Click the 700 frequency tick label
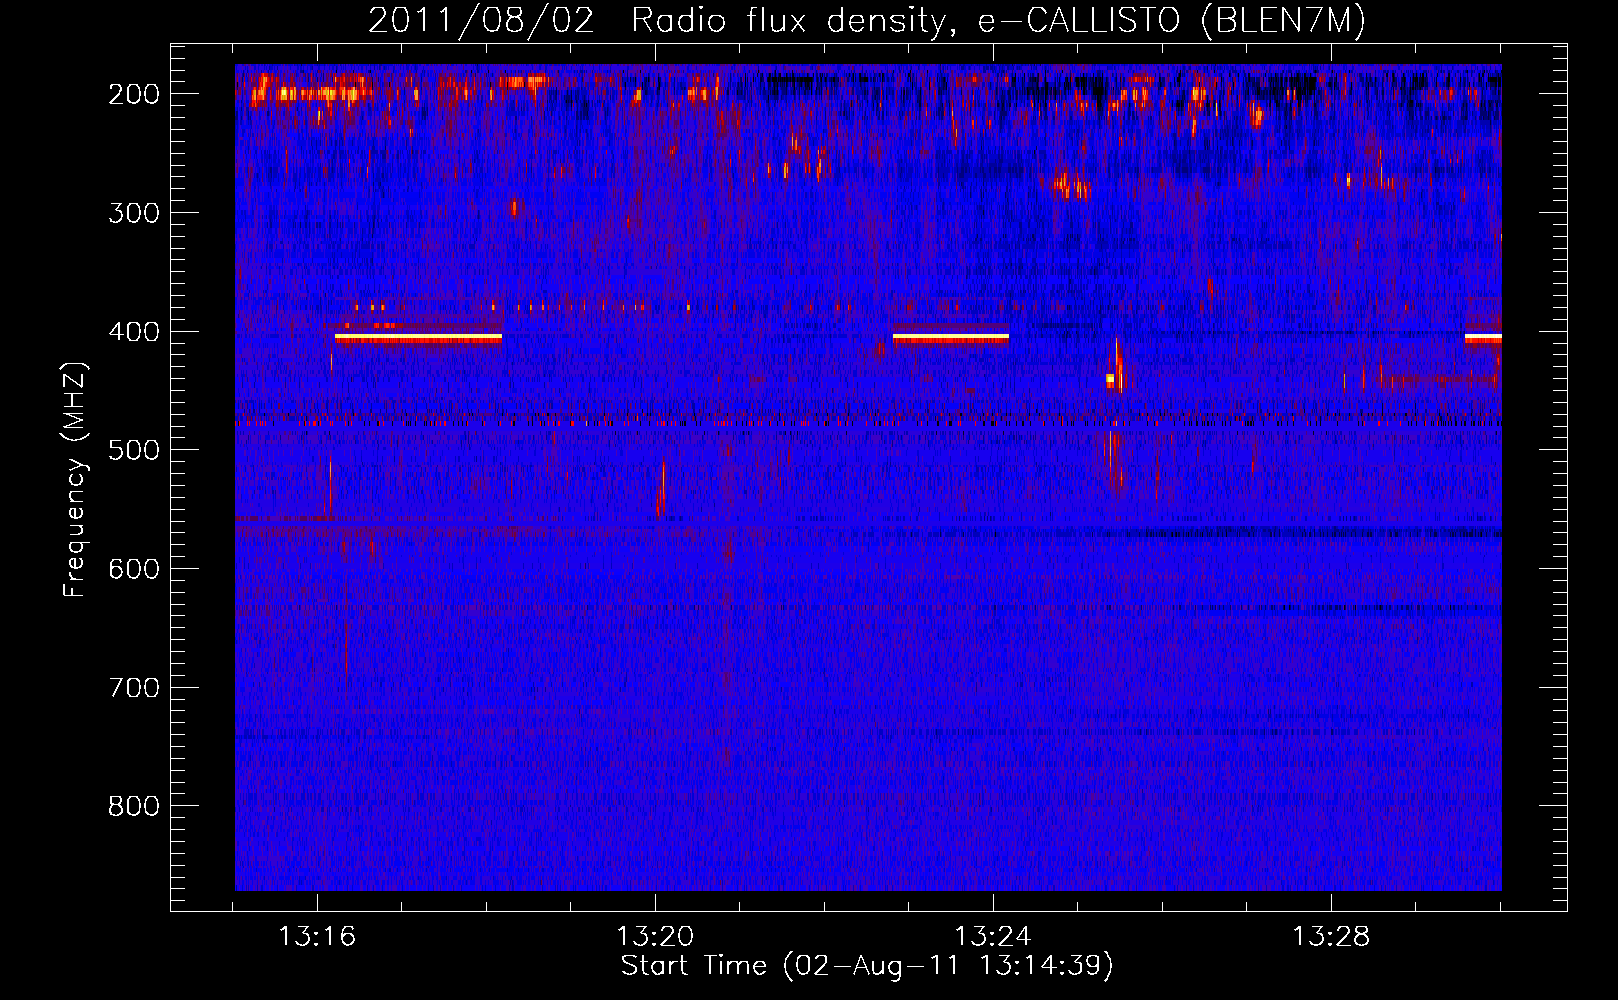This screenshot has height=1000, width=1618. tap(134, 688)
